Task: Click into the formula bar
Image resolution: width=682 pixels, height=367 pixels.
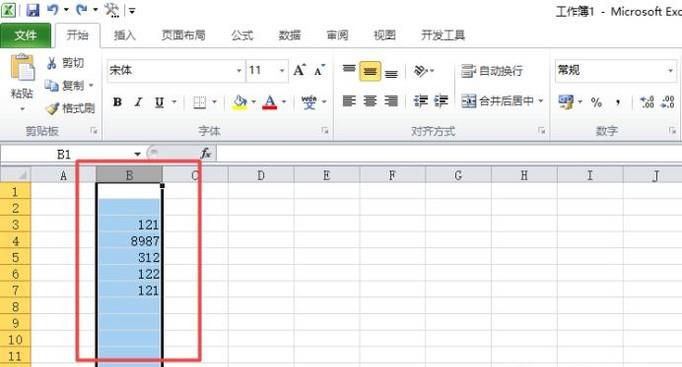Action: tap(448, 154)
